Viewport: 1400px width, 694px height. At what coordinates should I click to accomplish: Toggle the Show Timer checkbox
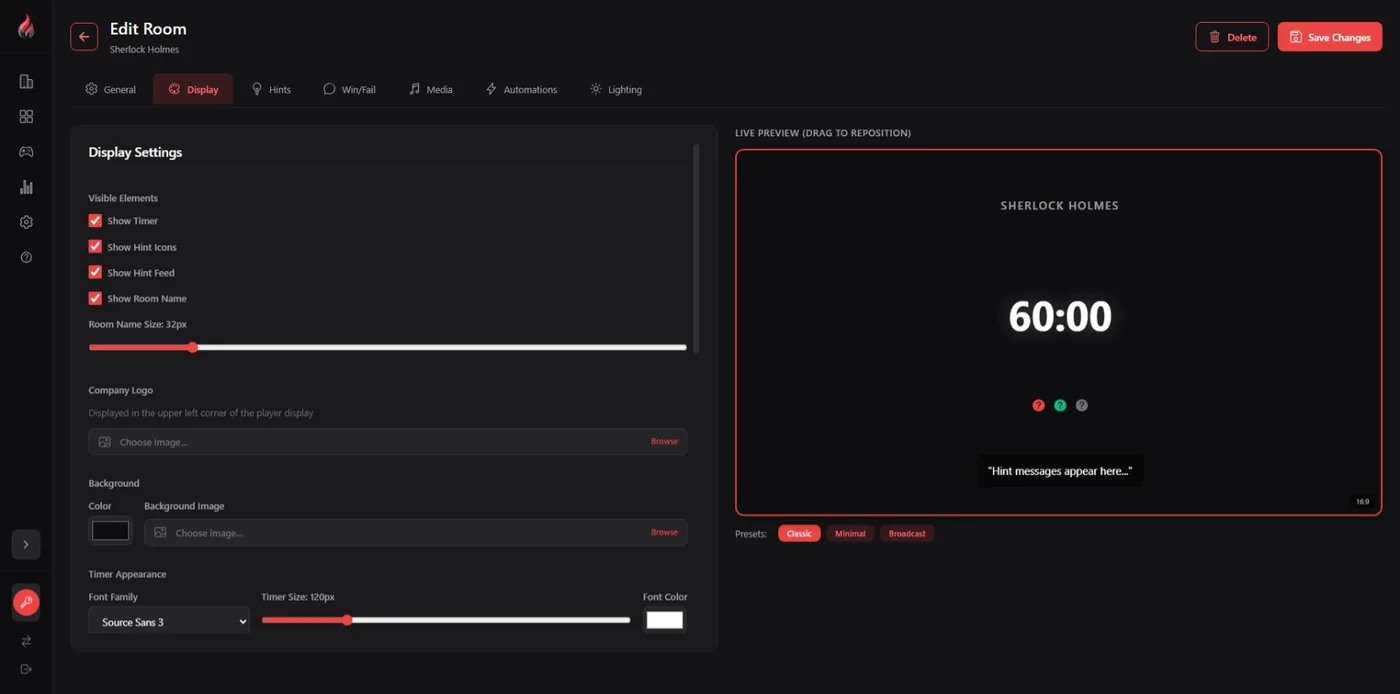point(95,221)
